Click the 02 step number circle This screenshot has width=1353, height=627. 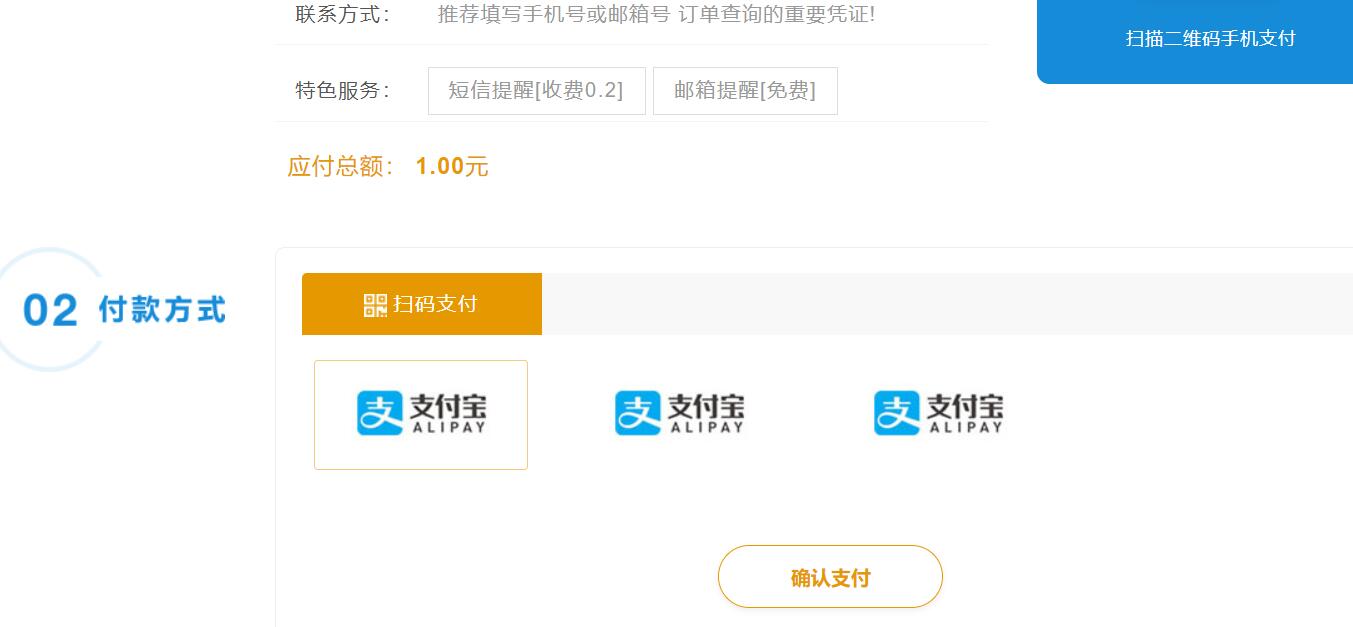coord(50,311)
